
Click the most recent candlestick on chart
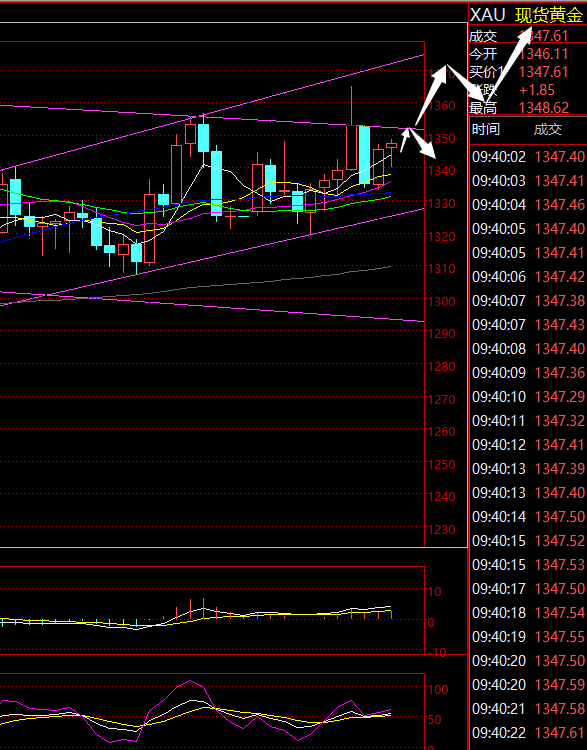pyautogui.click(x=391, y=152)
